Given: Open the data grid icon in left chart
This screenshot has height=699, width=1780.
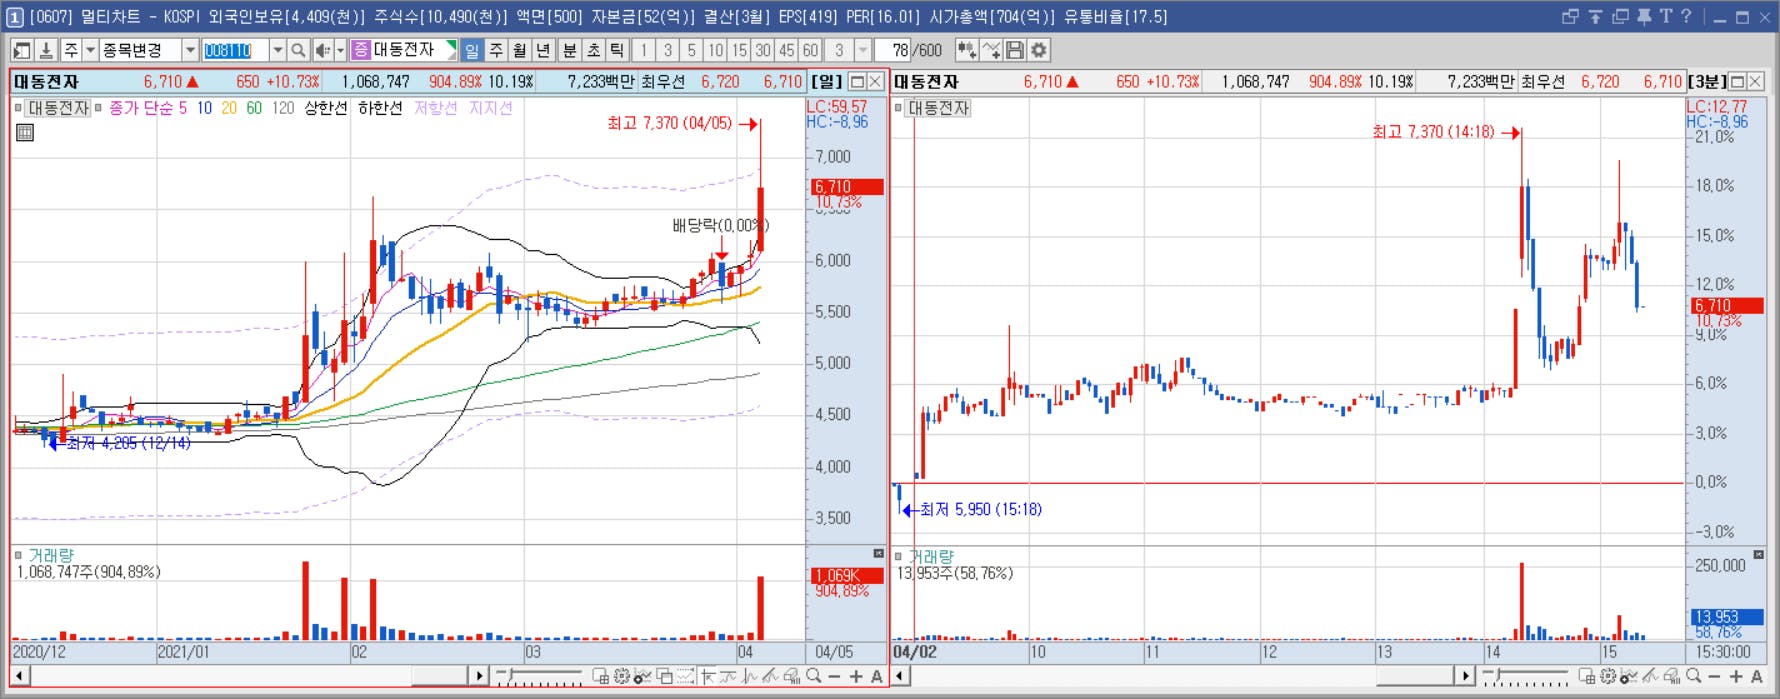Looking at the screenshot, I should point(25,132).
